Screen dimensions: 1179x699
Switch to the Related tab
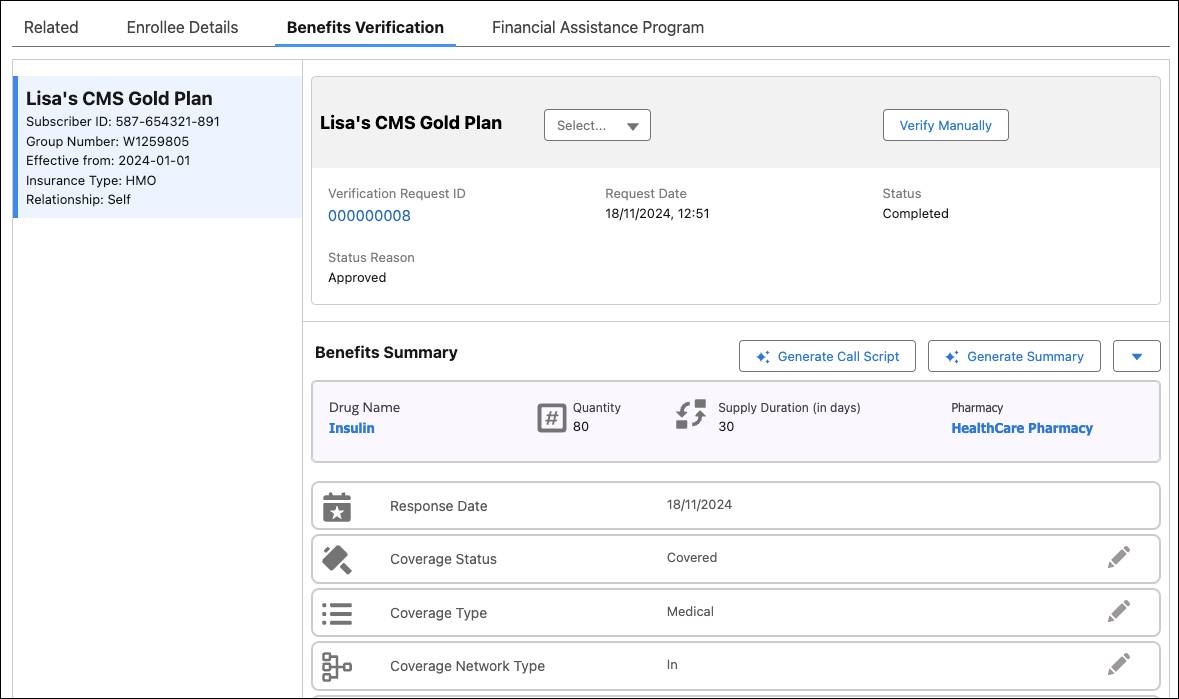(51, 27)
